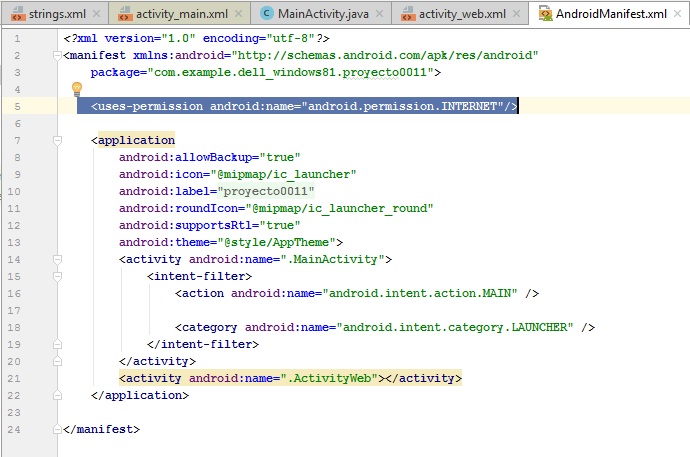Click line number 18 in the gutter
The height and width of the screenshot is (457, 690).
(14, 327)
